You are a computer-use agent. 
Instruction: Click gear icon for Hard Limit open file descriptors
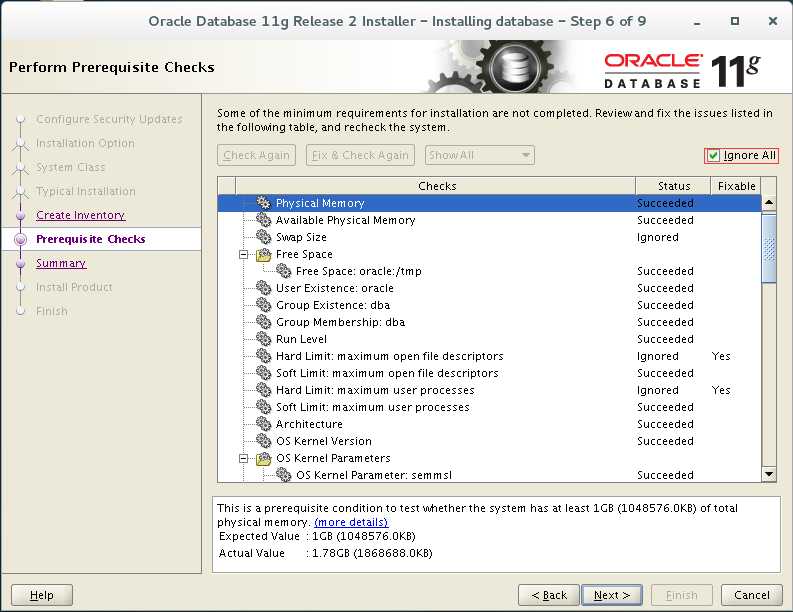click(263, 356)
